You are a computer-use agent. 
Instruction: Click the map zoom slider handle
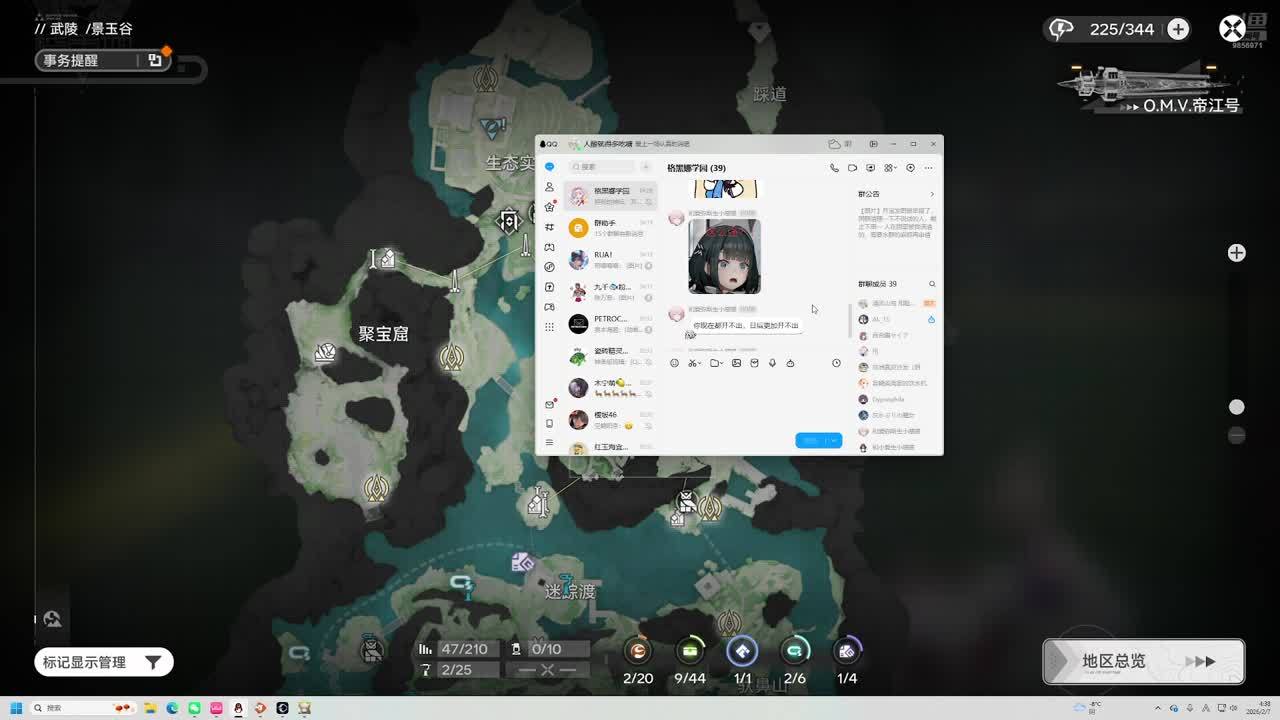click(x=1237, y=407)
